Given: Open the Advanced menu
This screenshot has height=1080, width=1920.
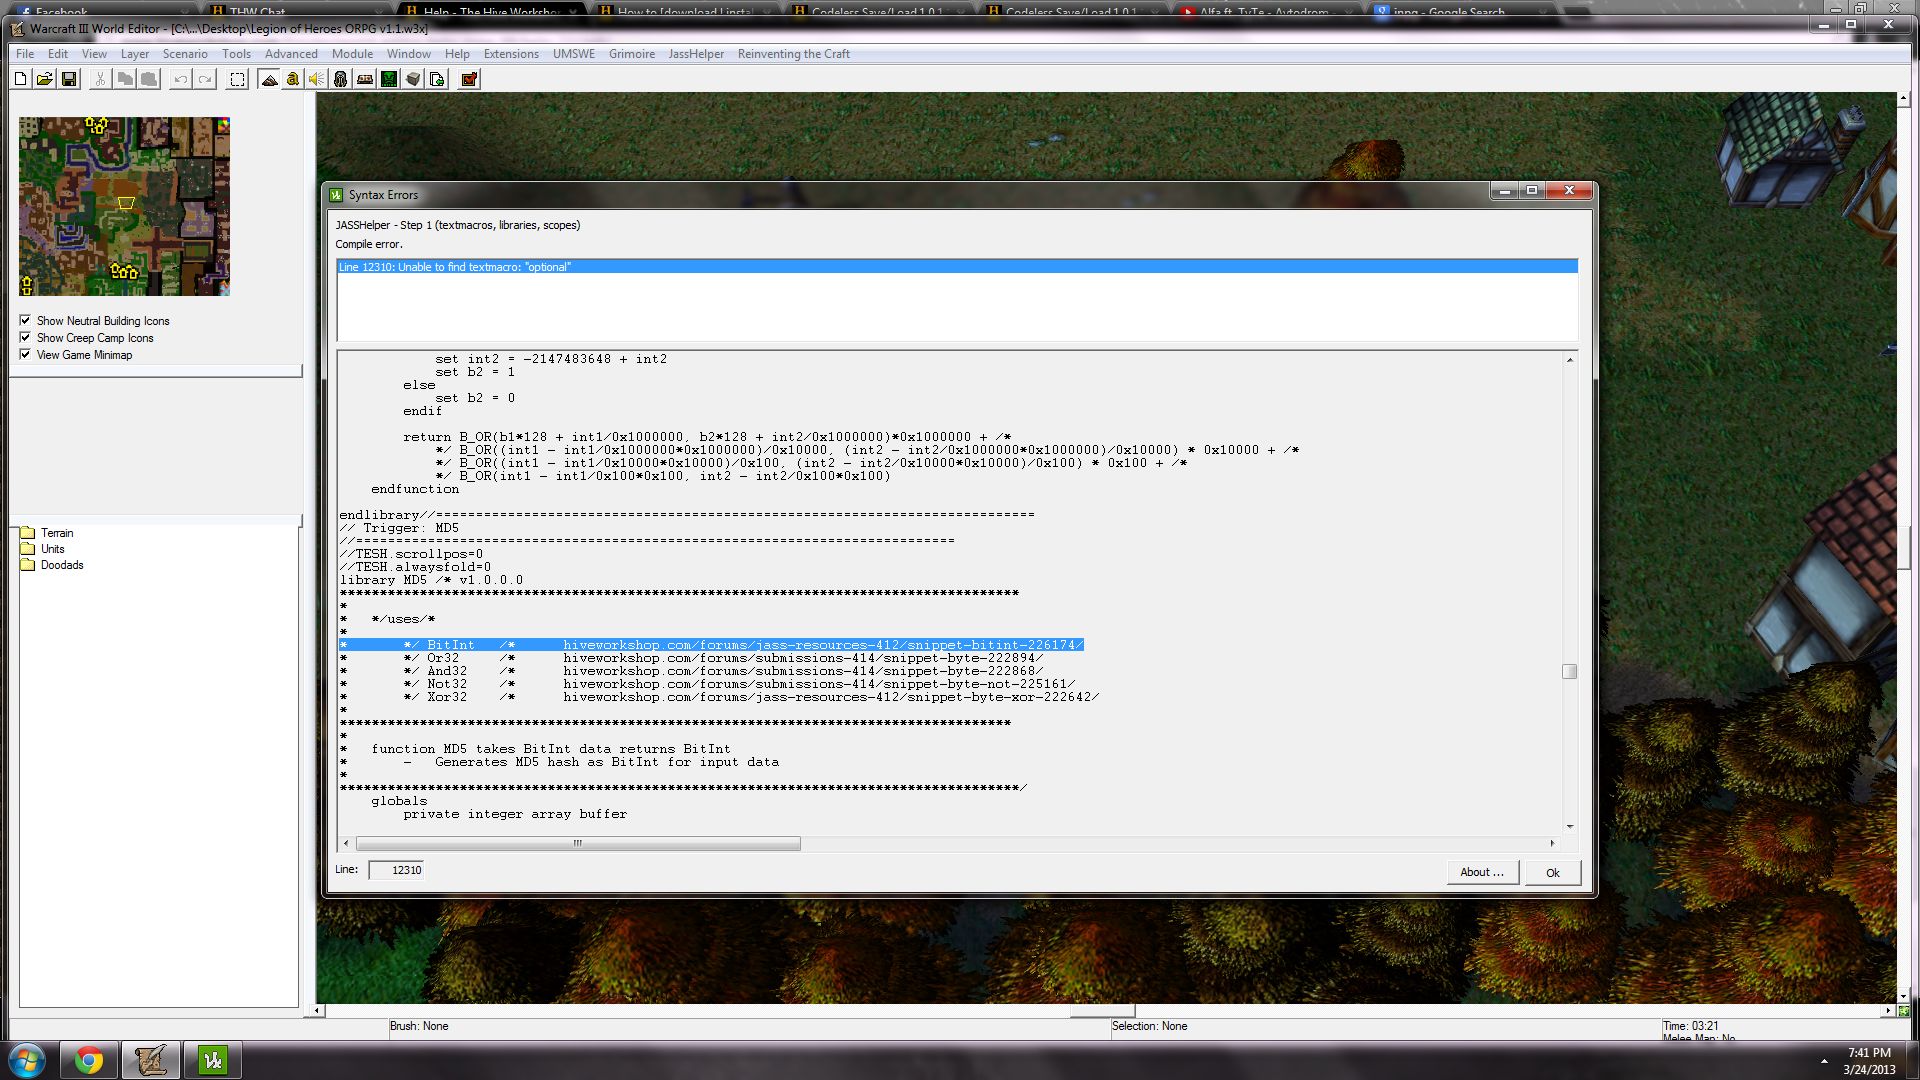Looking at the screenshot, I should click(291, 54).
